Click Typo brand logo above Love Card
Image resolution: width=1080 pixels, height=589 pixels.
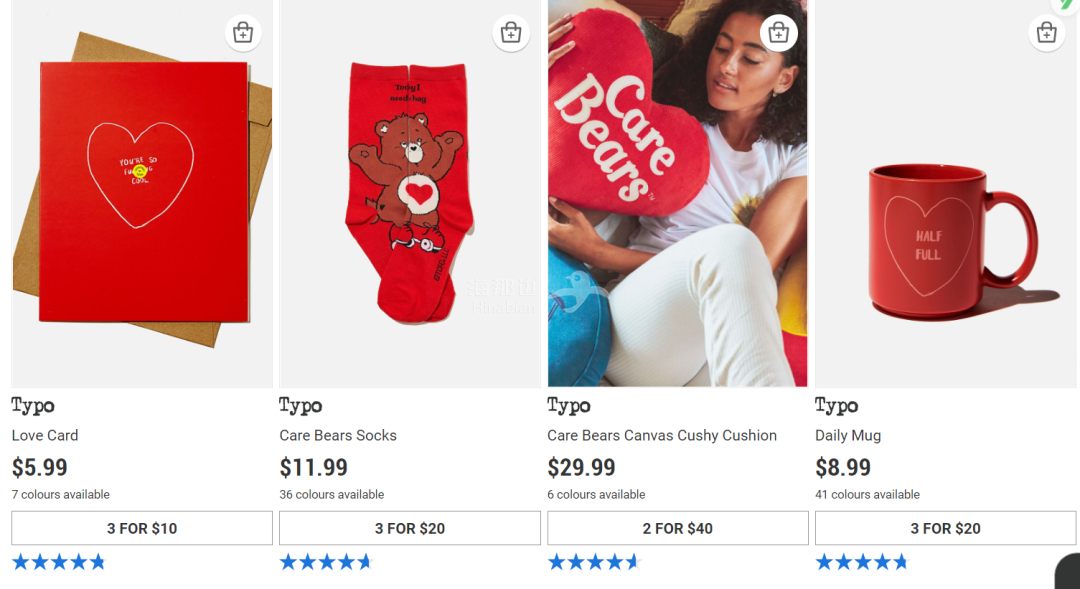[33, 406]
